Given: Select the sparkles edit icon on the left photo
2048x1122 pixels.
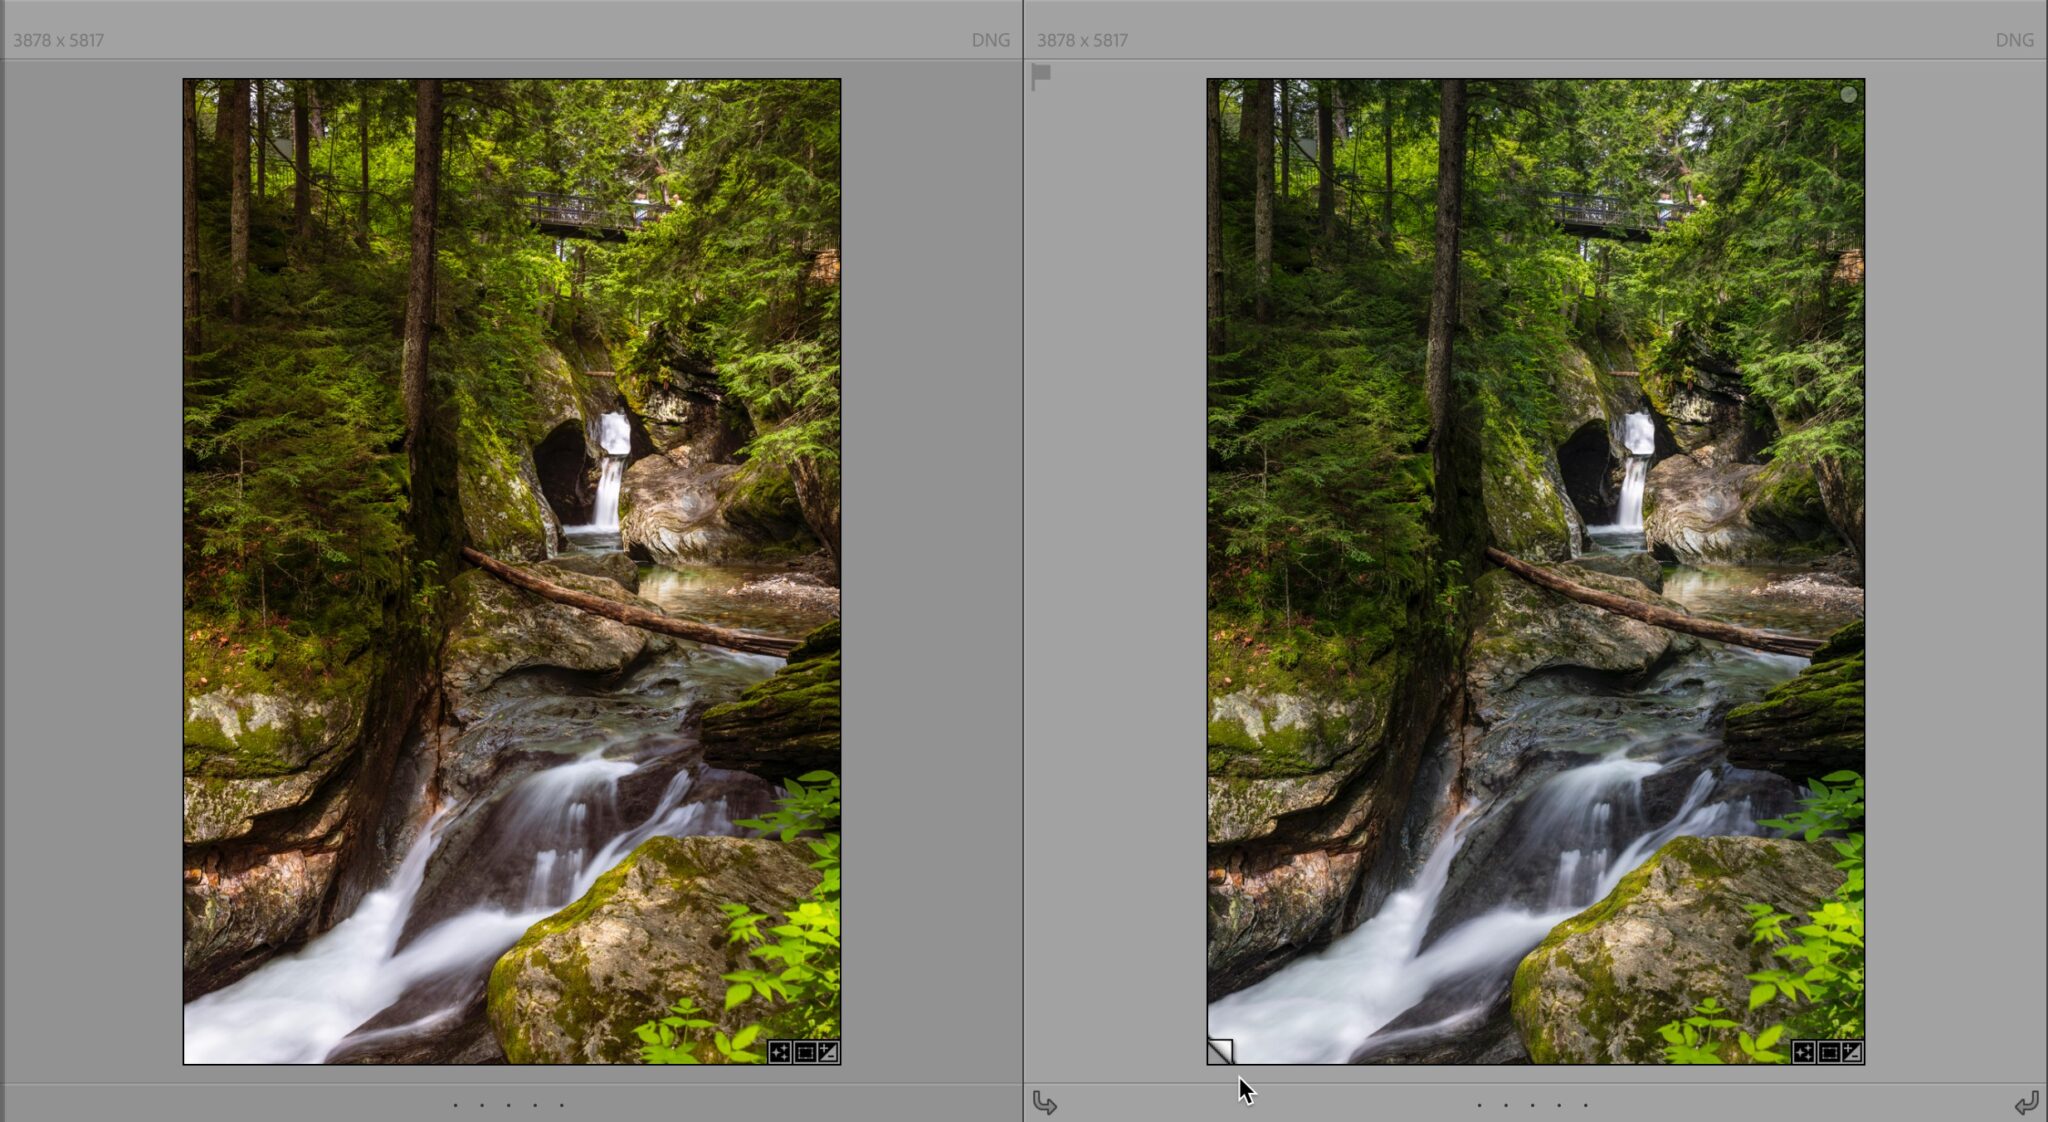Looking at the screenshot, I should tap(779, 1052).
